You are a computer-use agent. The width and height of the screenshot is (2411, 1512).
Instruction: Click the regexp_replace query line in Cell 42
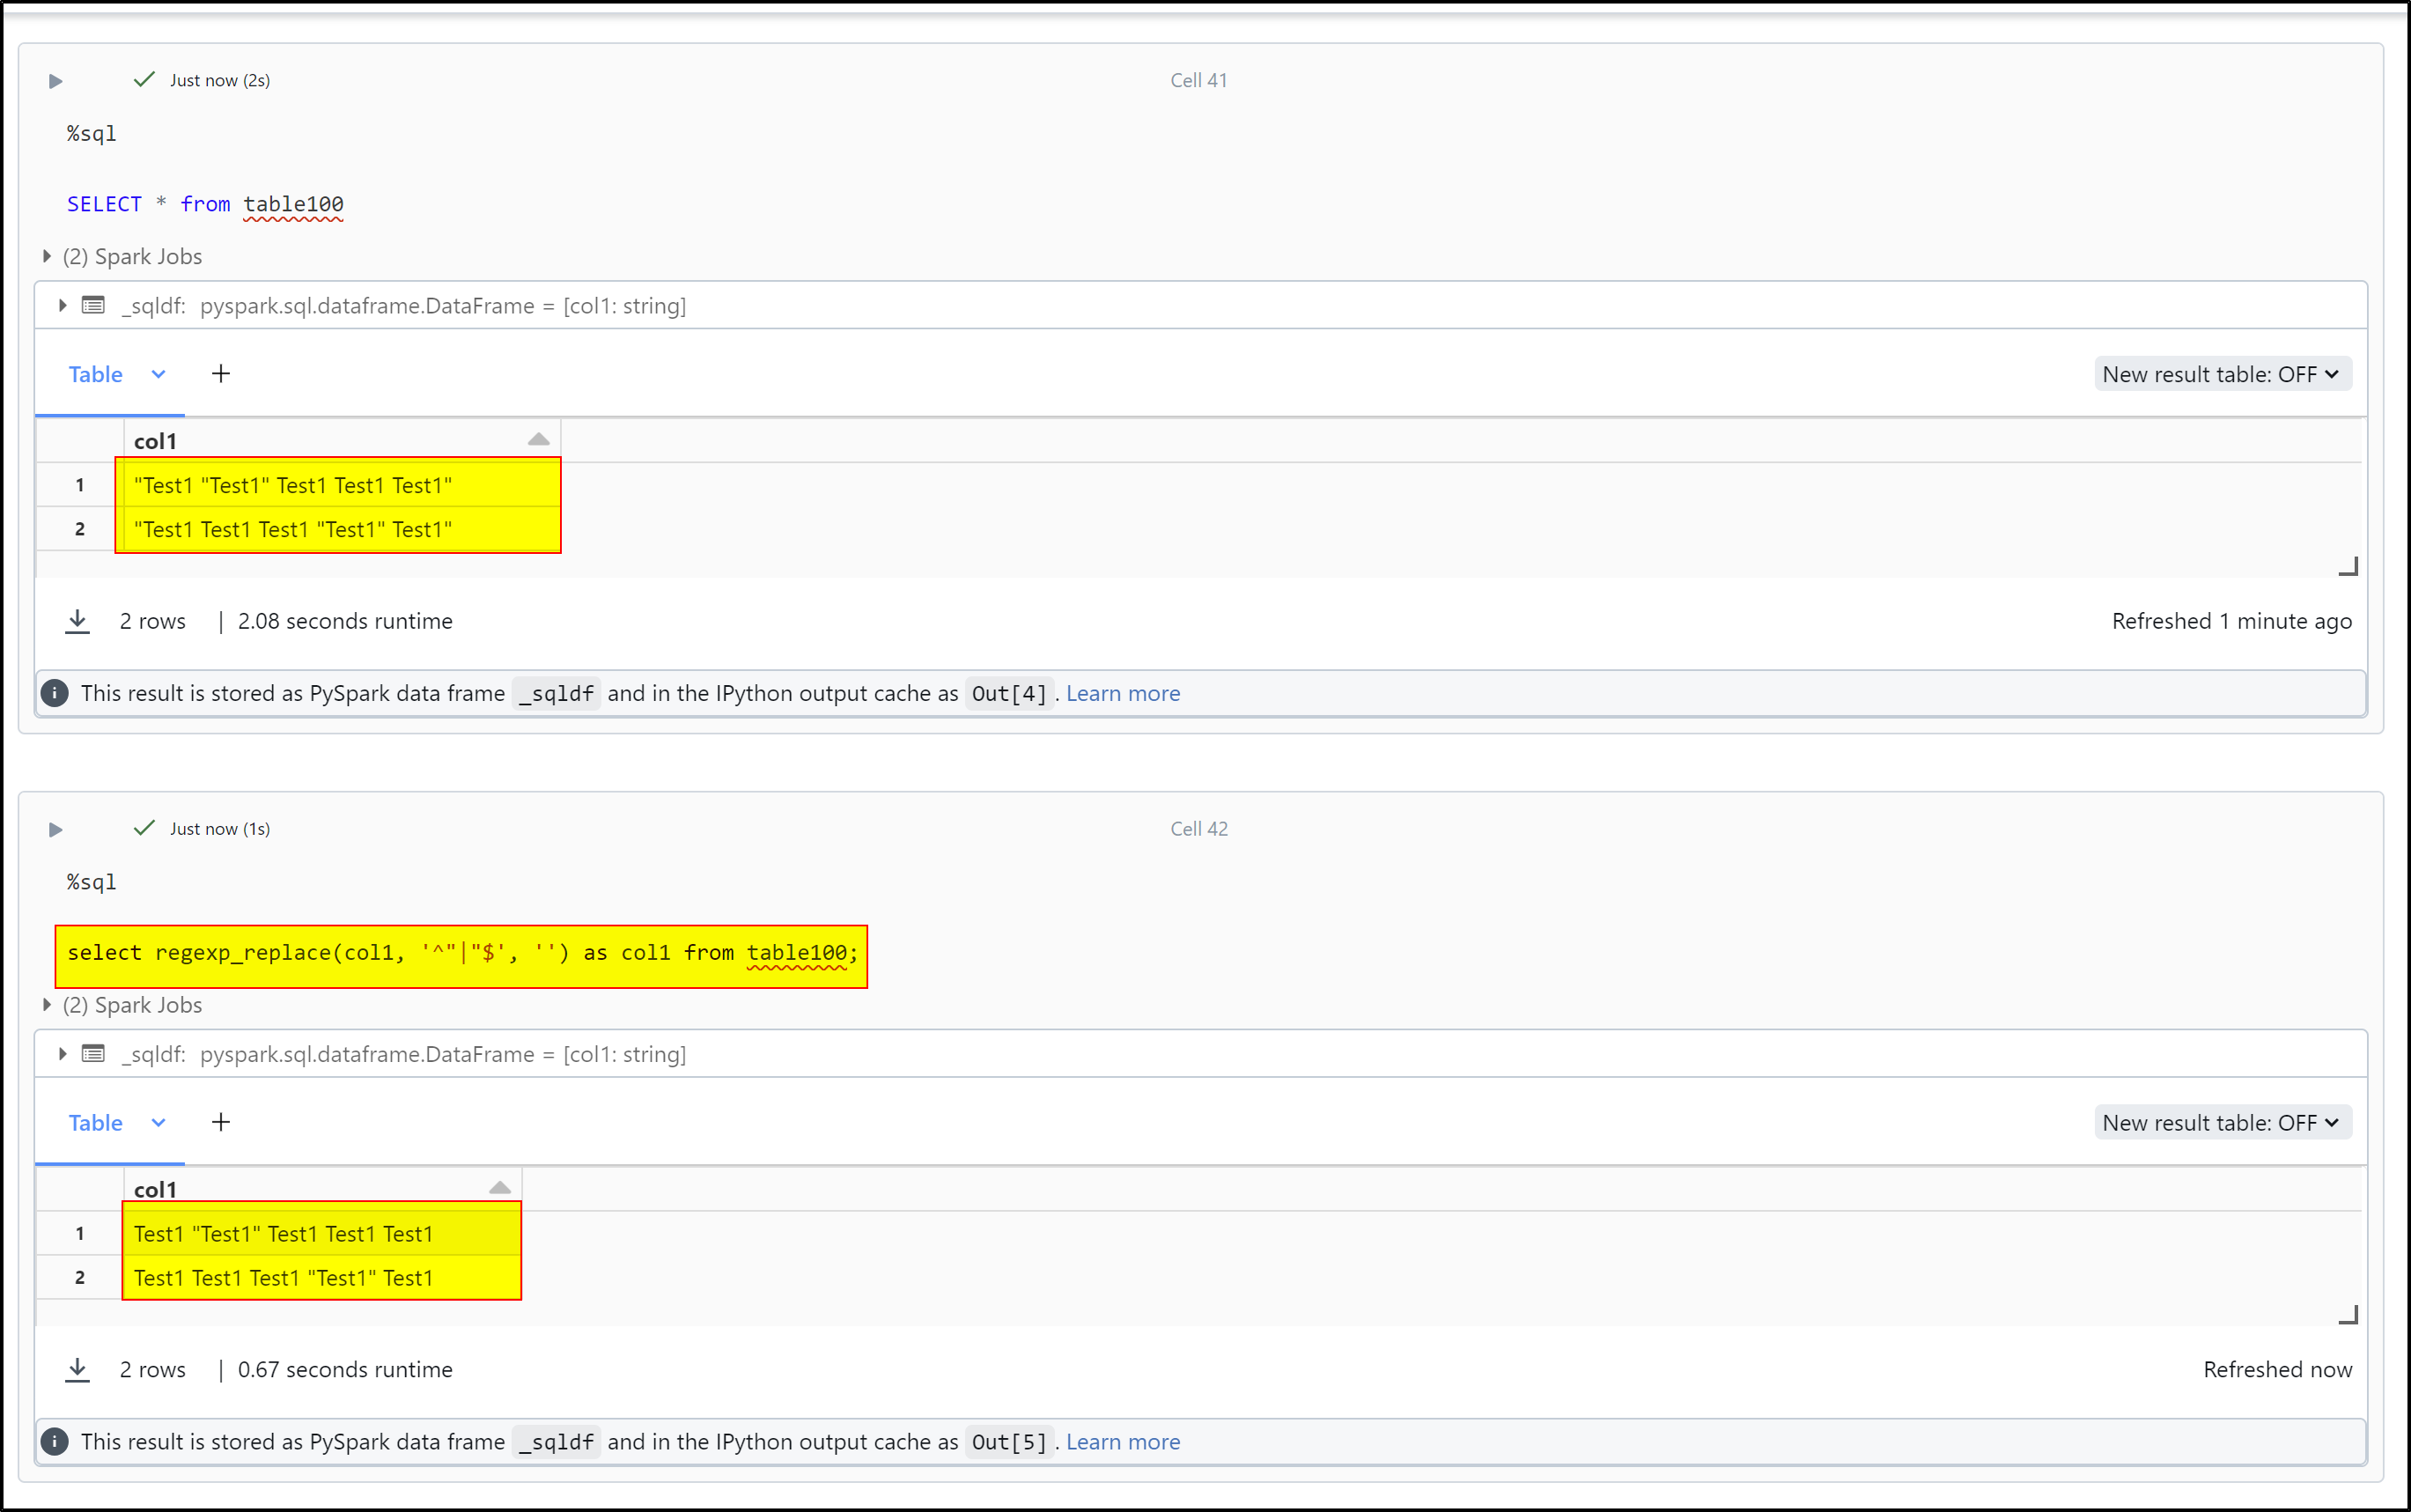(461, 953)
